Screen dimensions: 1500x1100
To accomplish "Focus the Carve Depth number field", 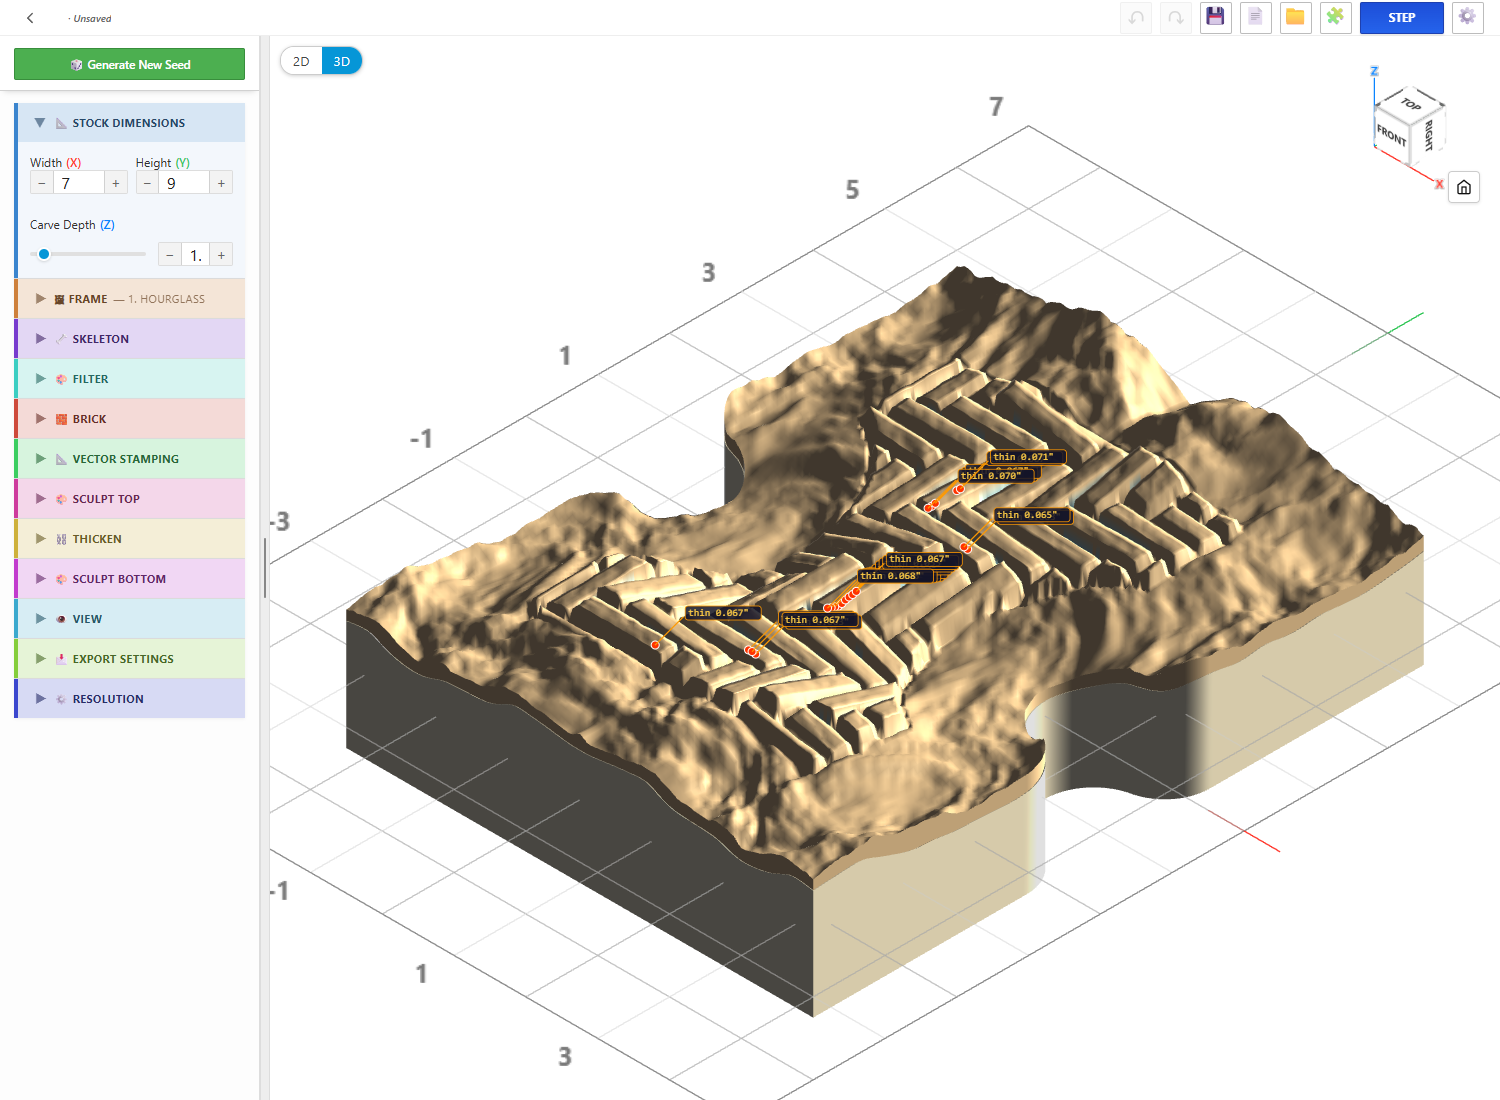I will coord(196,255).
